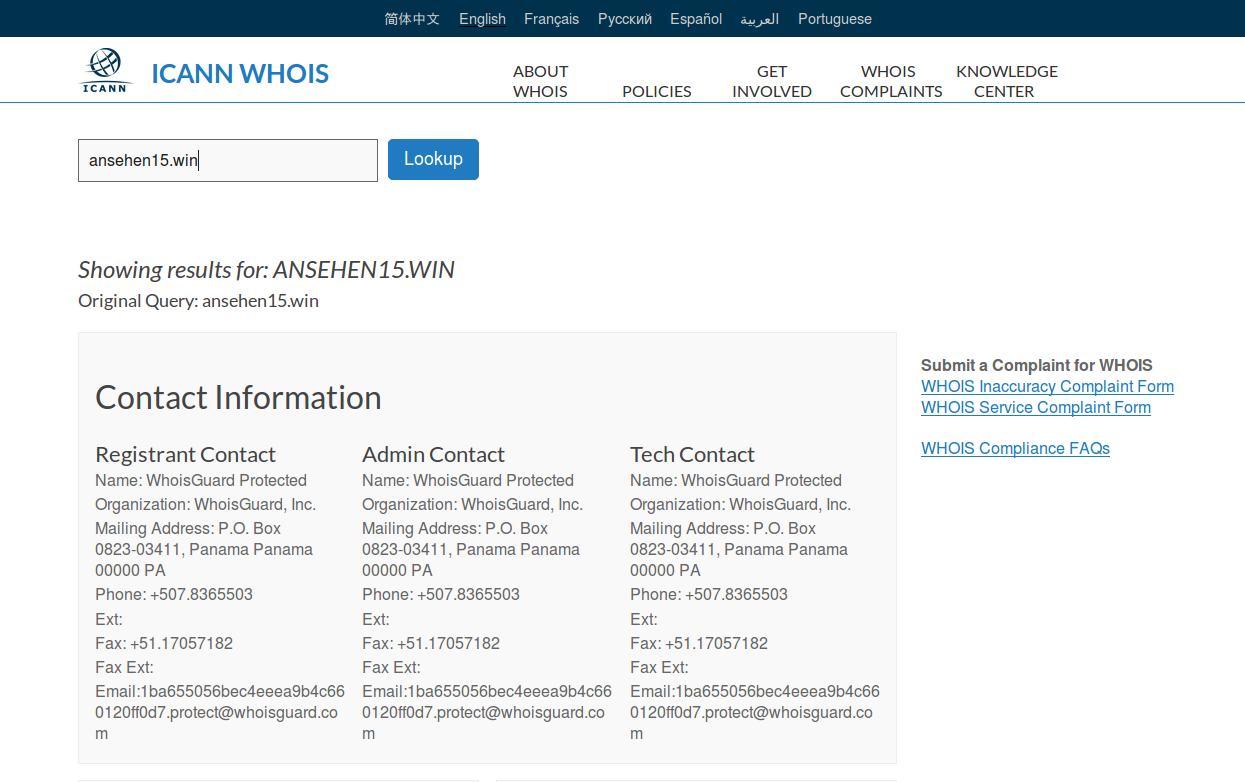Open the ICANN WHOIS home title
1245x782 pixels.
pyautogui.click(x=240, y=73)
